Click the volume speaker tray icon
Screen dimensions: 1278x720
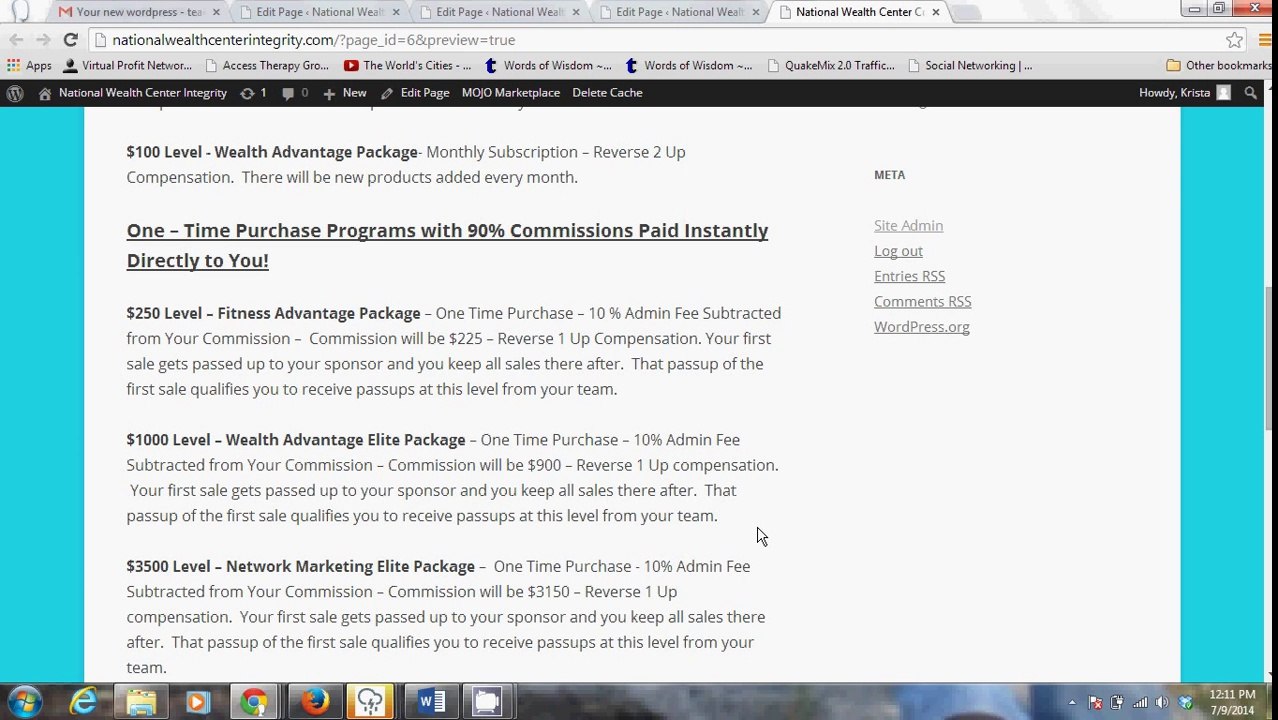[x=1162, y=702]
